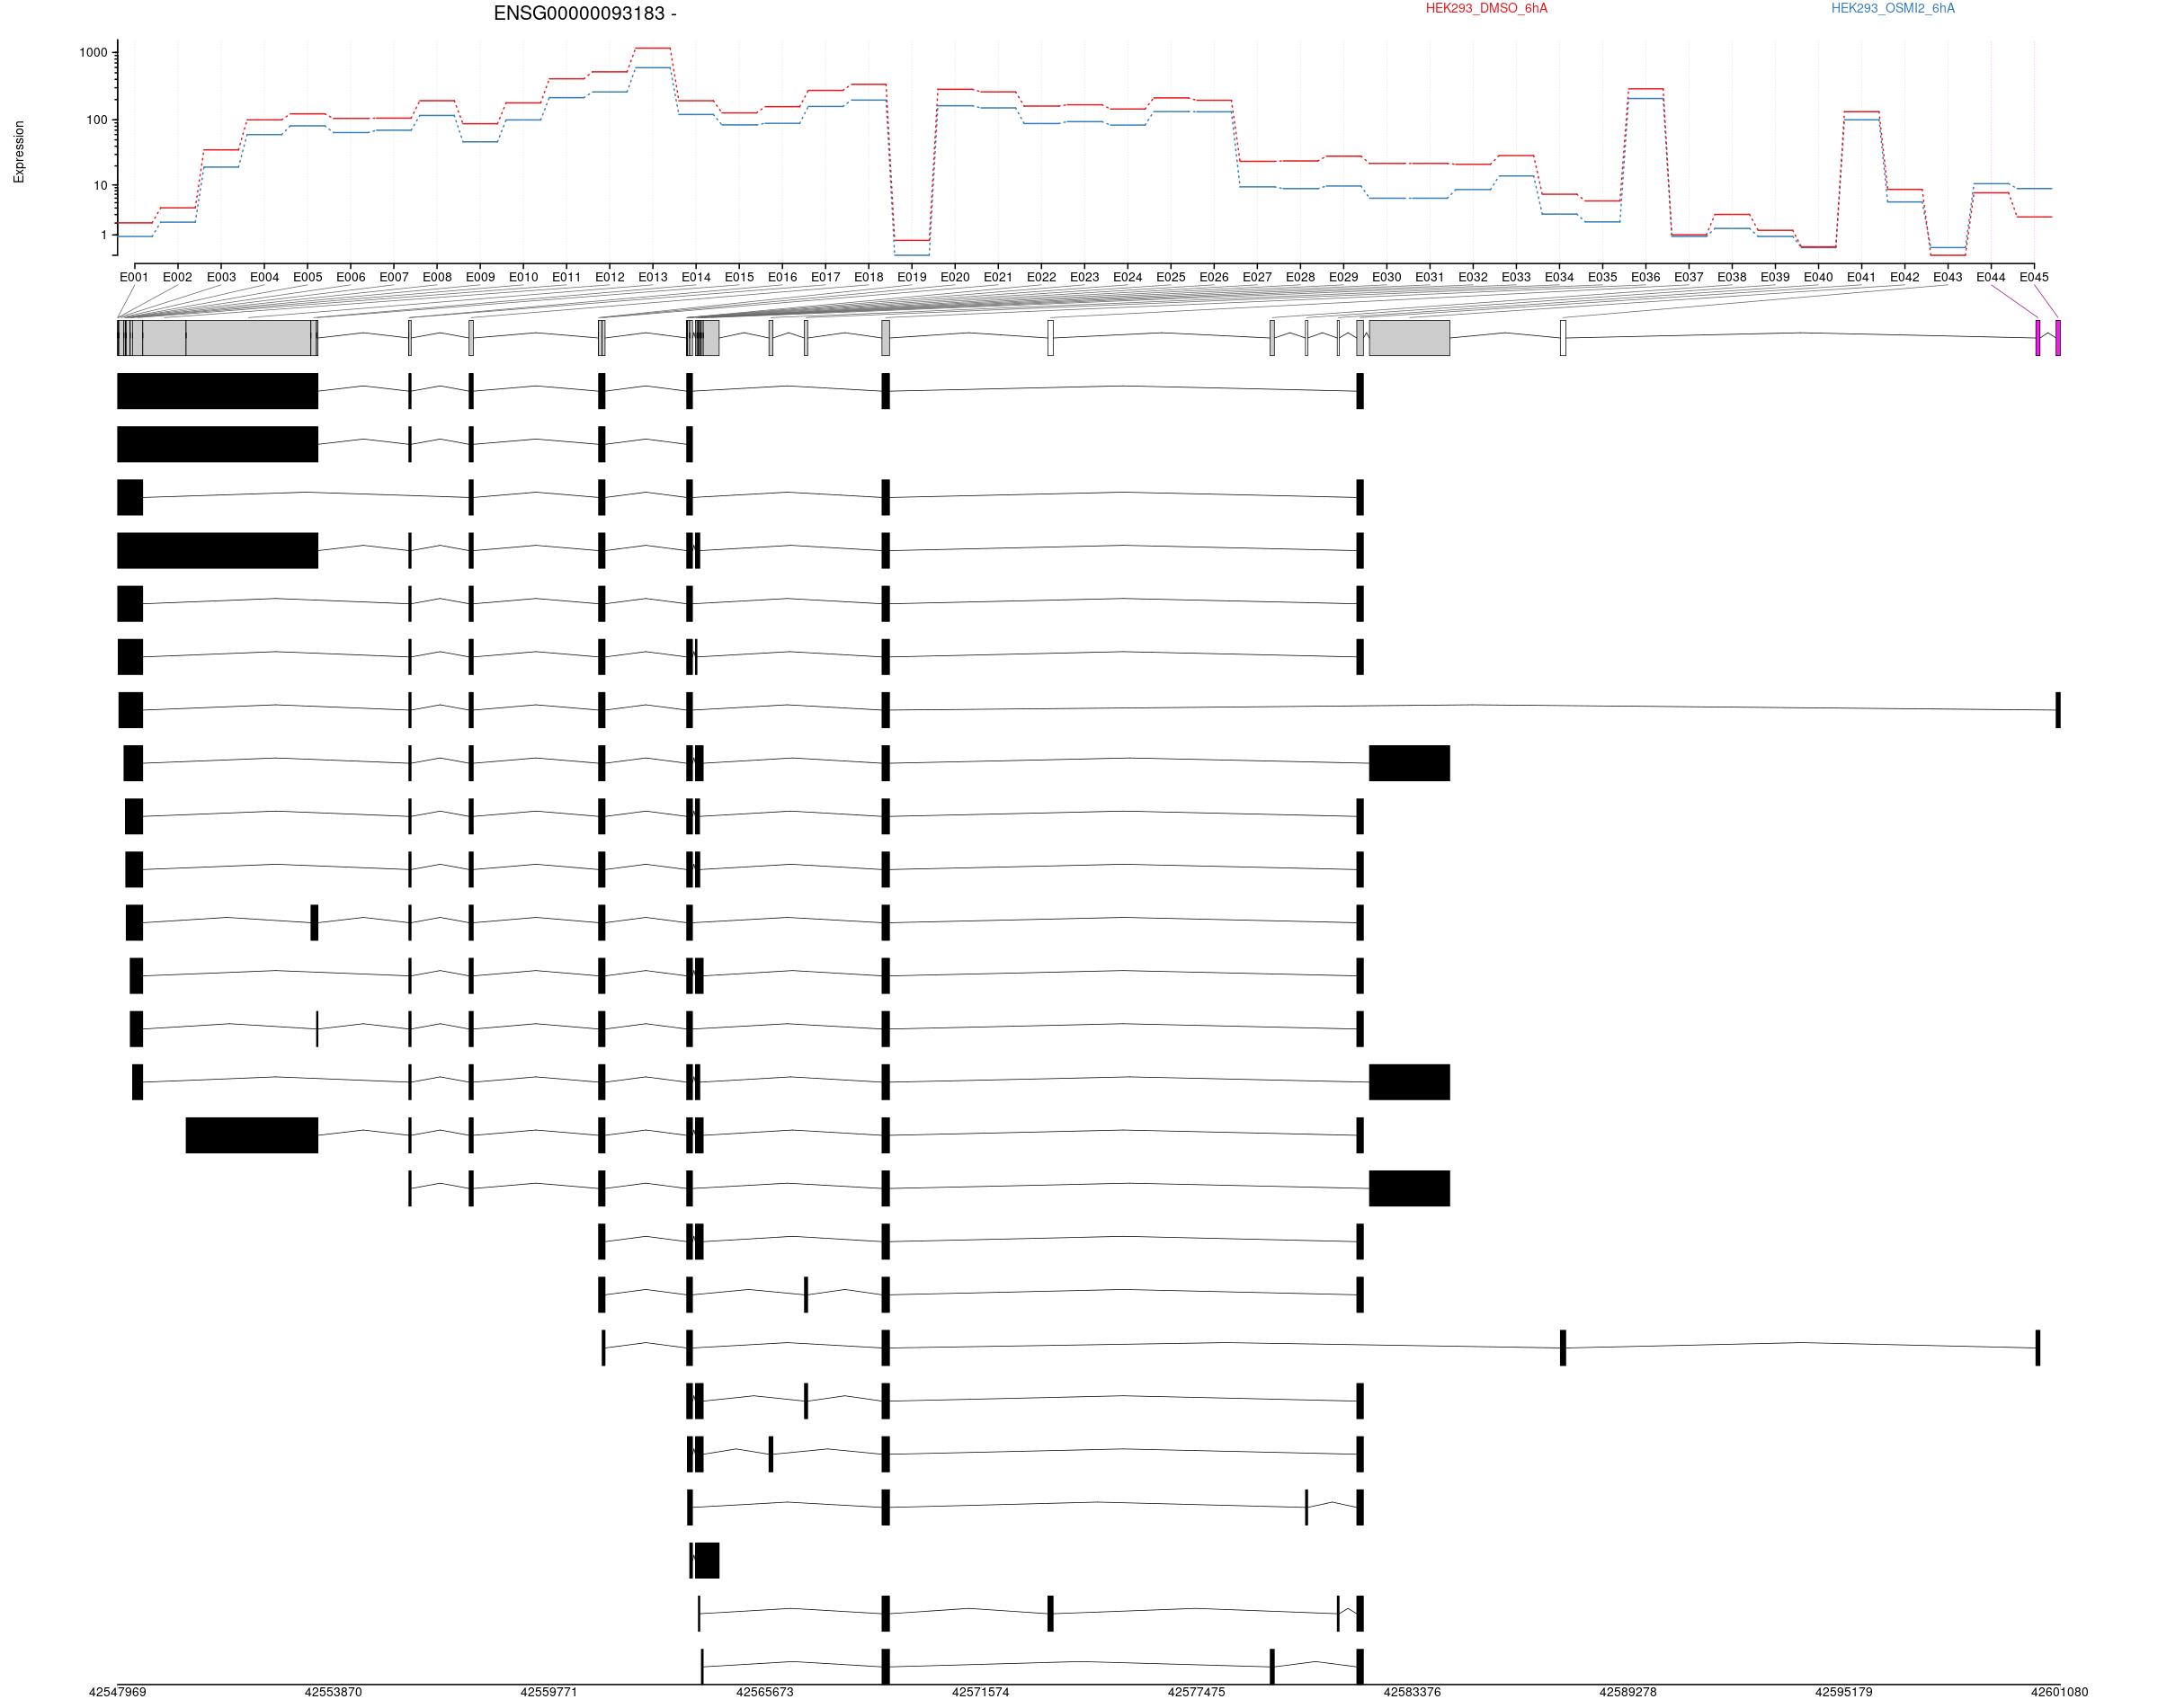Click the large gray first exon block of the gene model
The width and height of the screenshot is (2158, 1708).
pyautogui.click(x=217, y=338)
